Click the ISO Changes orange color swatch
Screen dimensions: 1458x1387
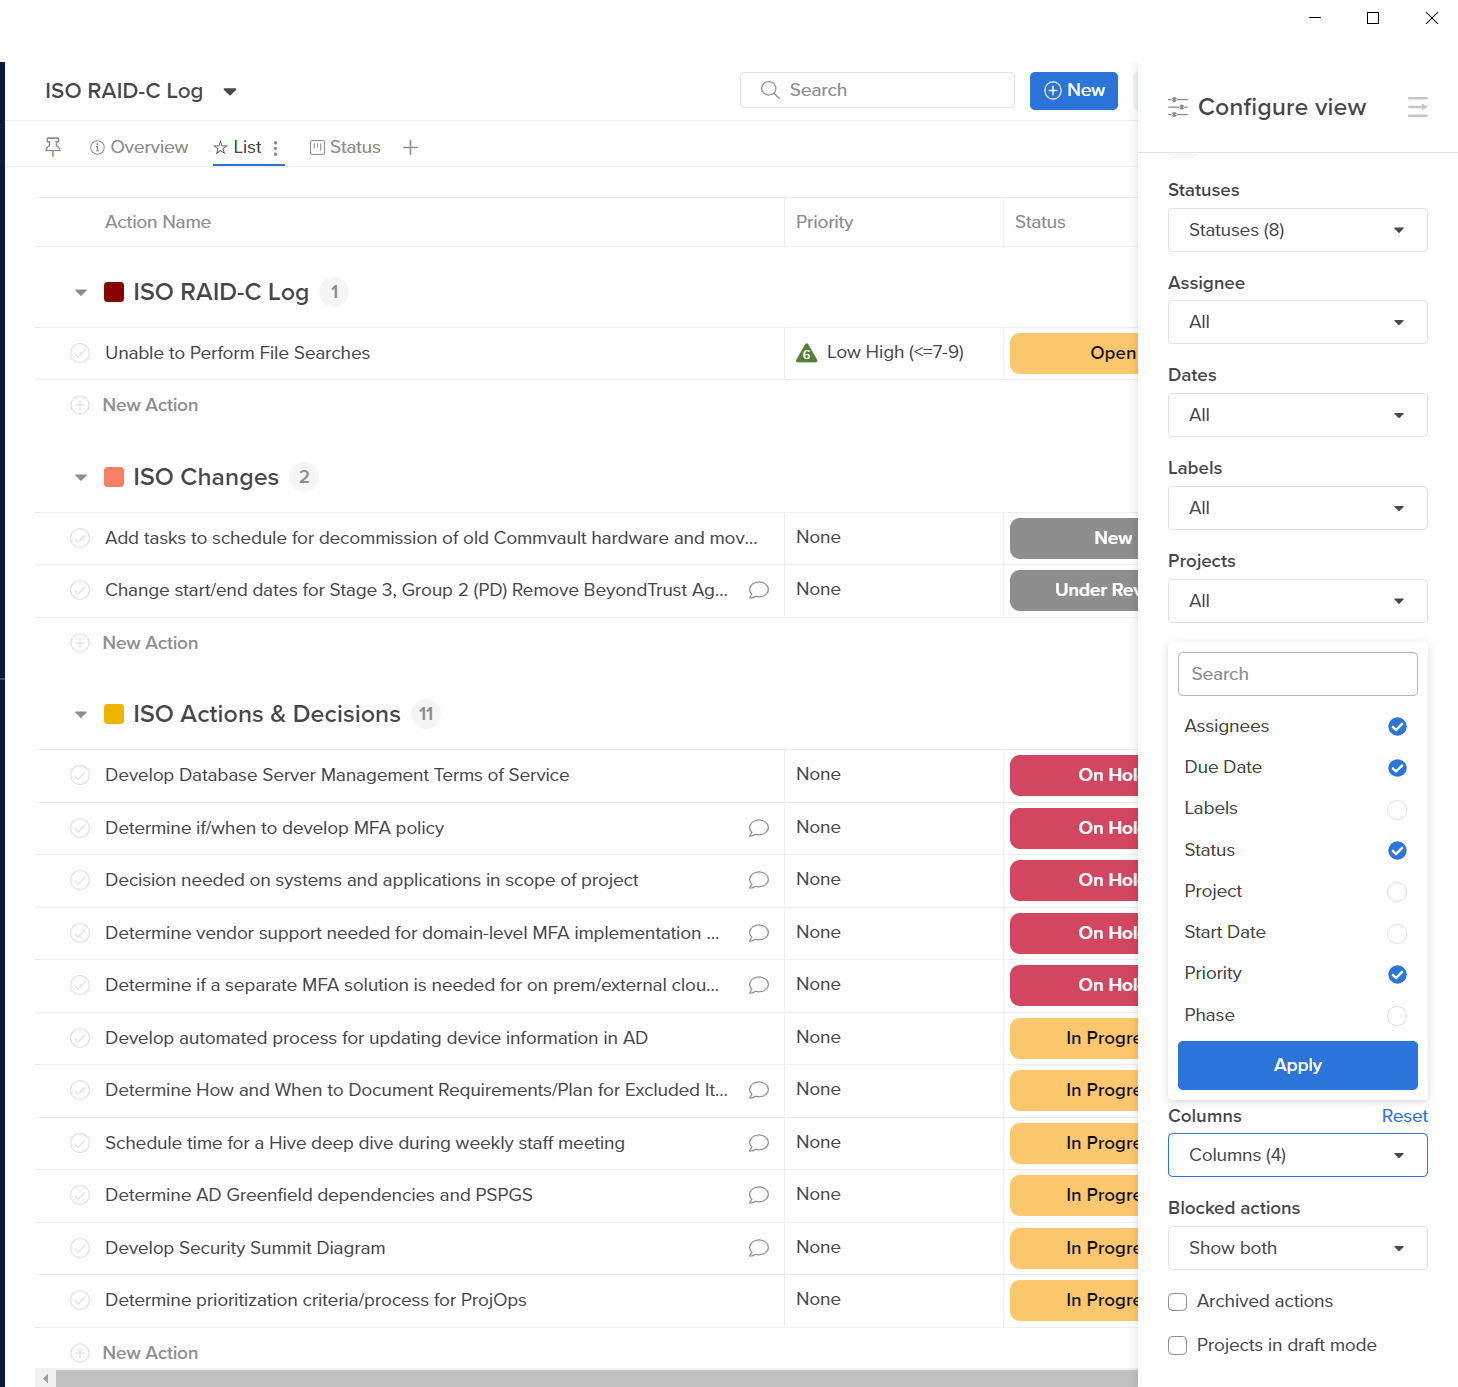point(114,477)
